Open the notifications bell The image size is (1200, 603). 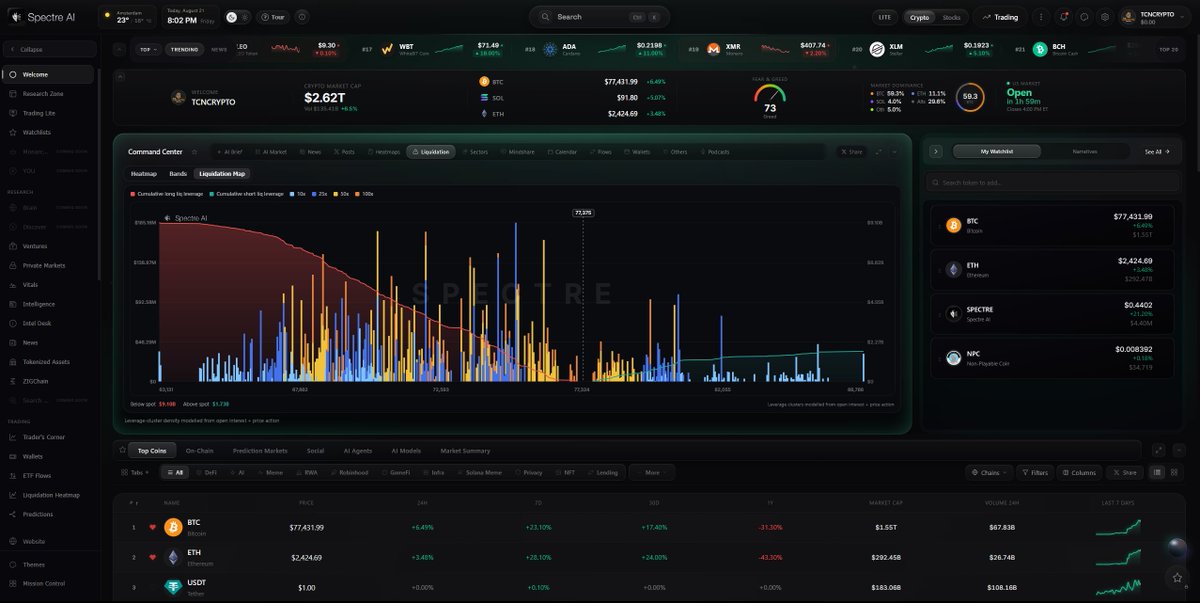pyautogui.click(x=1064, y=17)
